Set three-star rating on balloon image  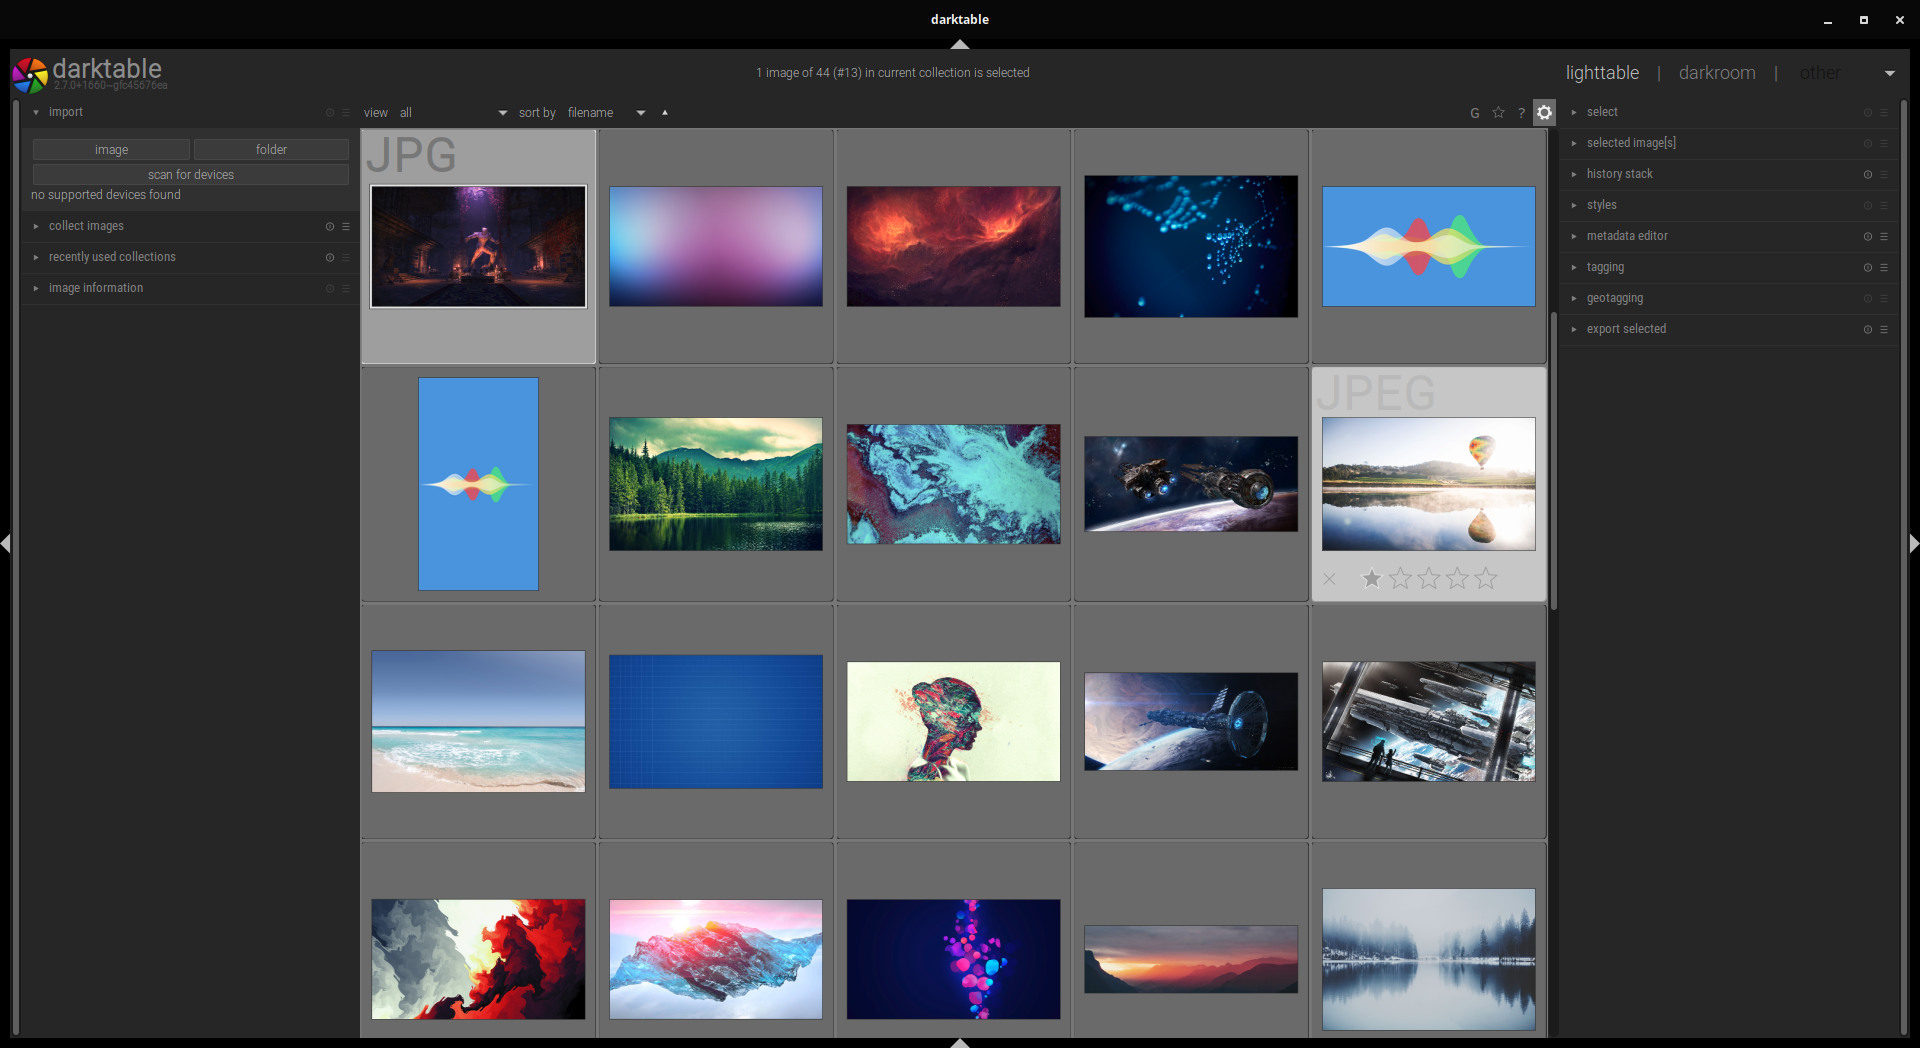1429,578
